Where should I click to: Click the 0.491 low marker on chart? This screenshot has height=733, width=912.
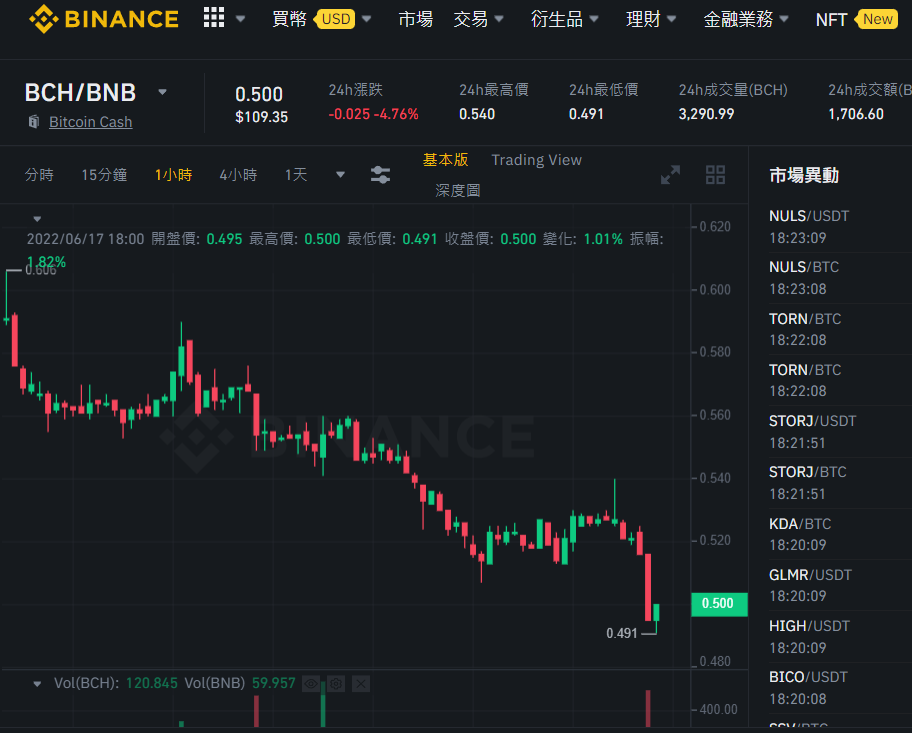(x=622, y=633)
